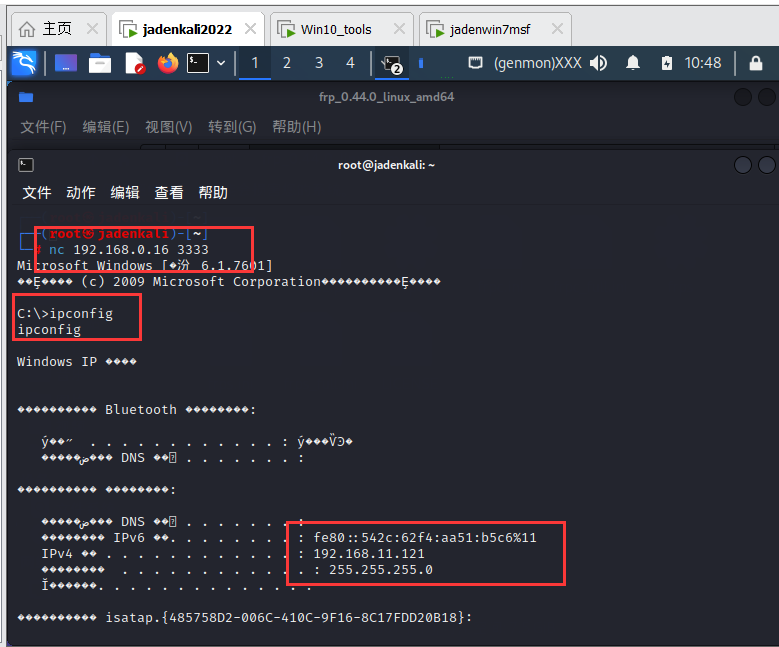
Task: Mute audio via the speaker icon
Action: [599, 63]
